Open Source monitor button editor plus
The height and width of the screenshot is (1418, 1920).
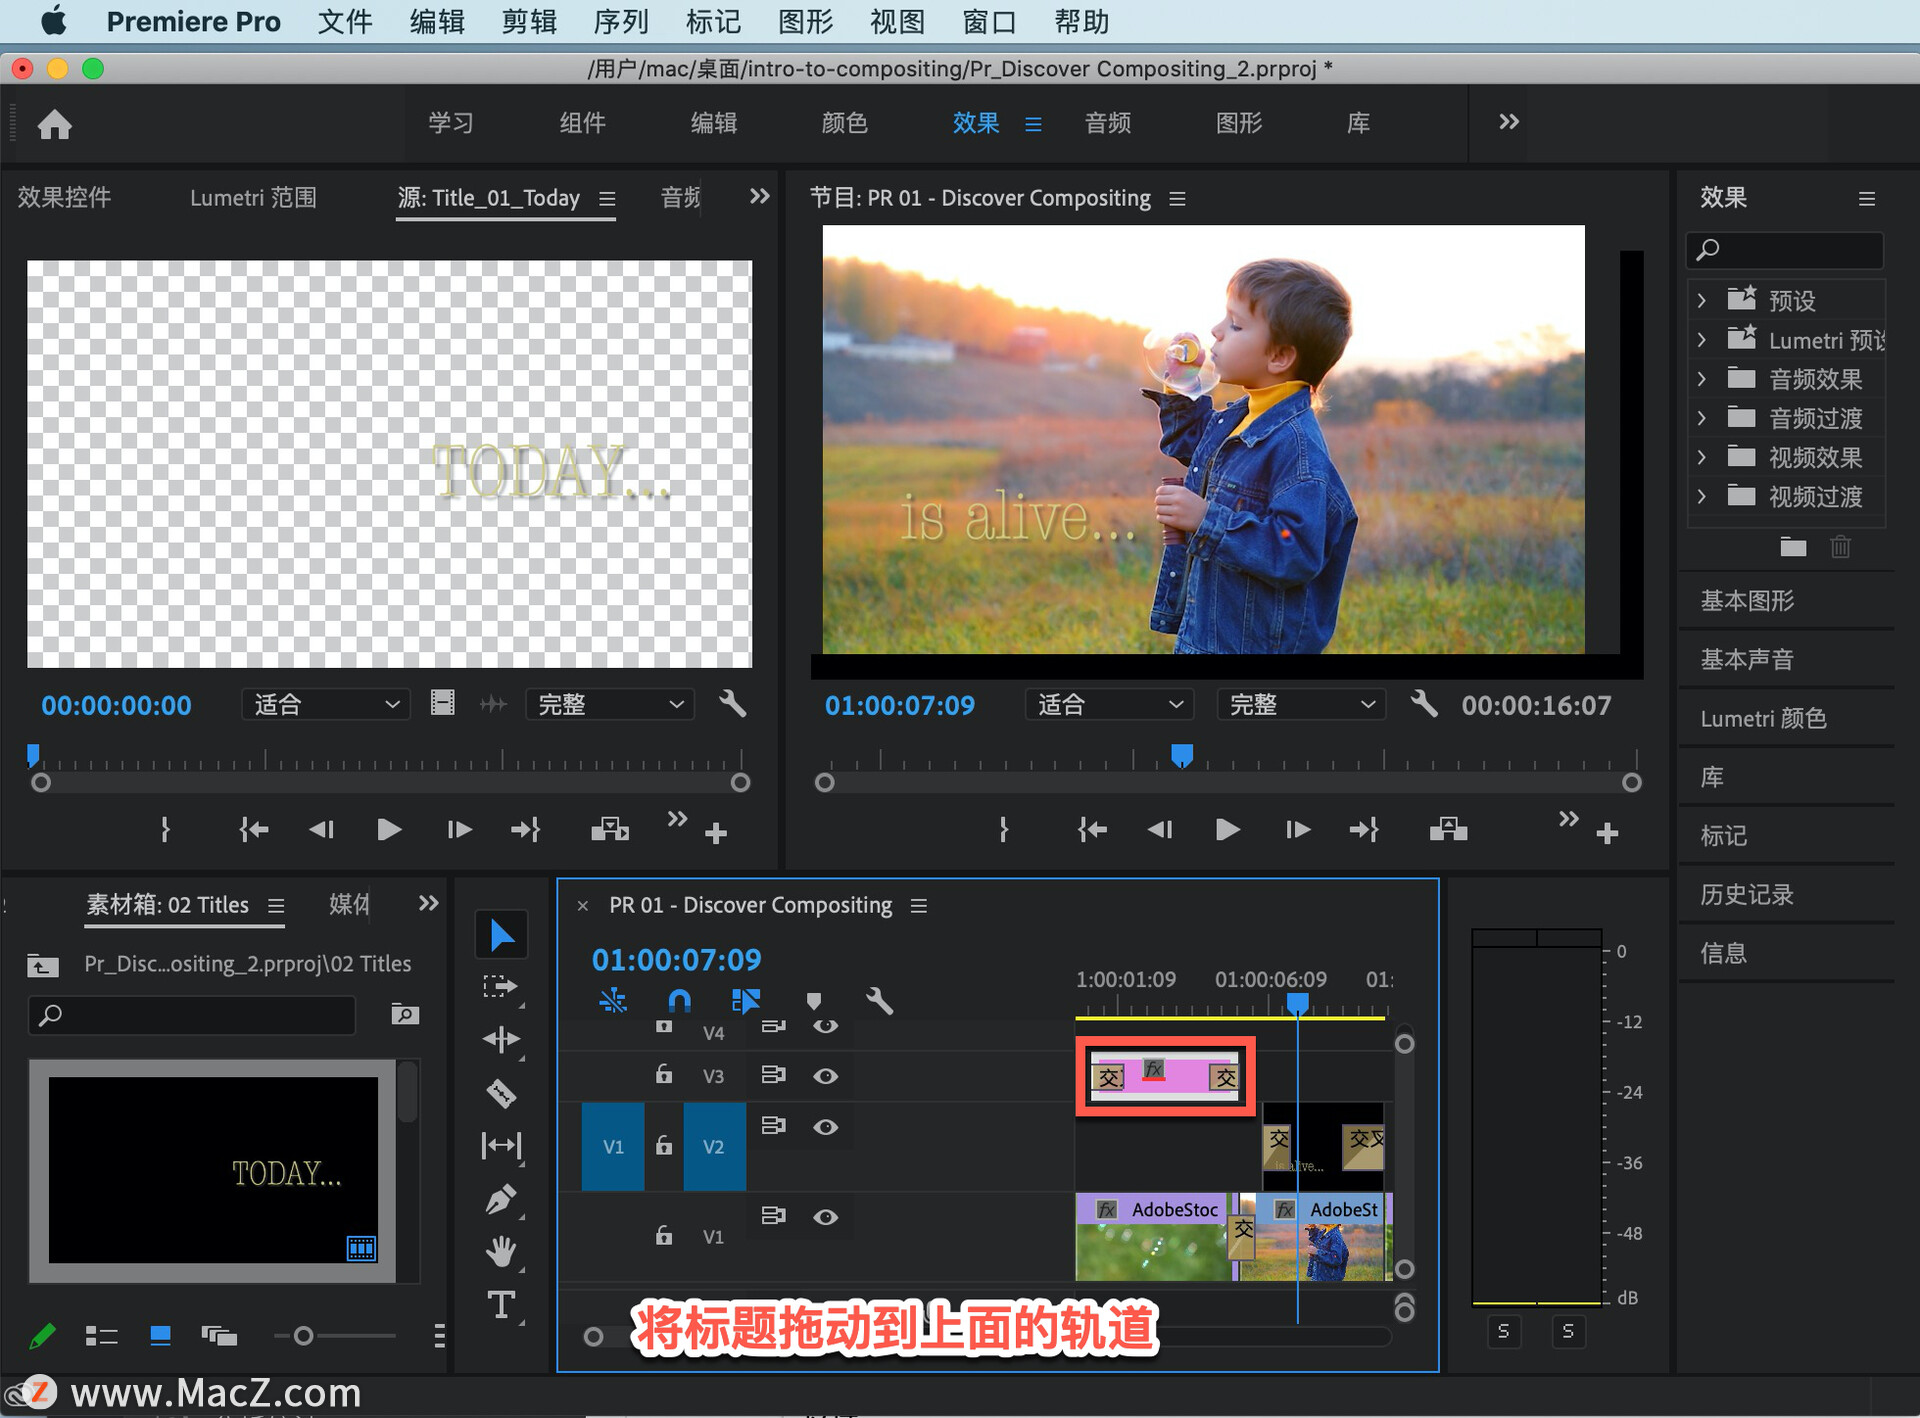(716, 833)
